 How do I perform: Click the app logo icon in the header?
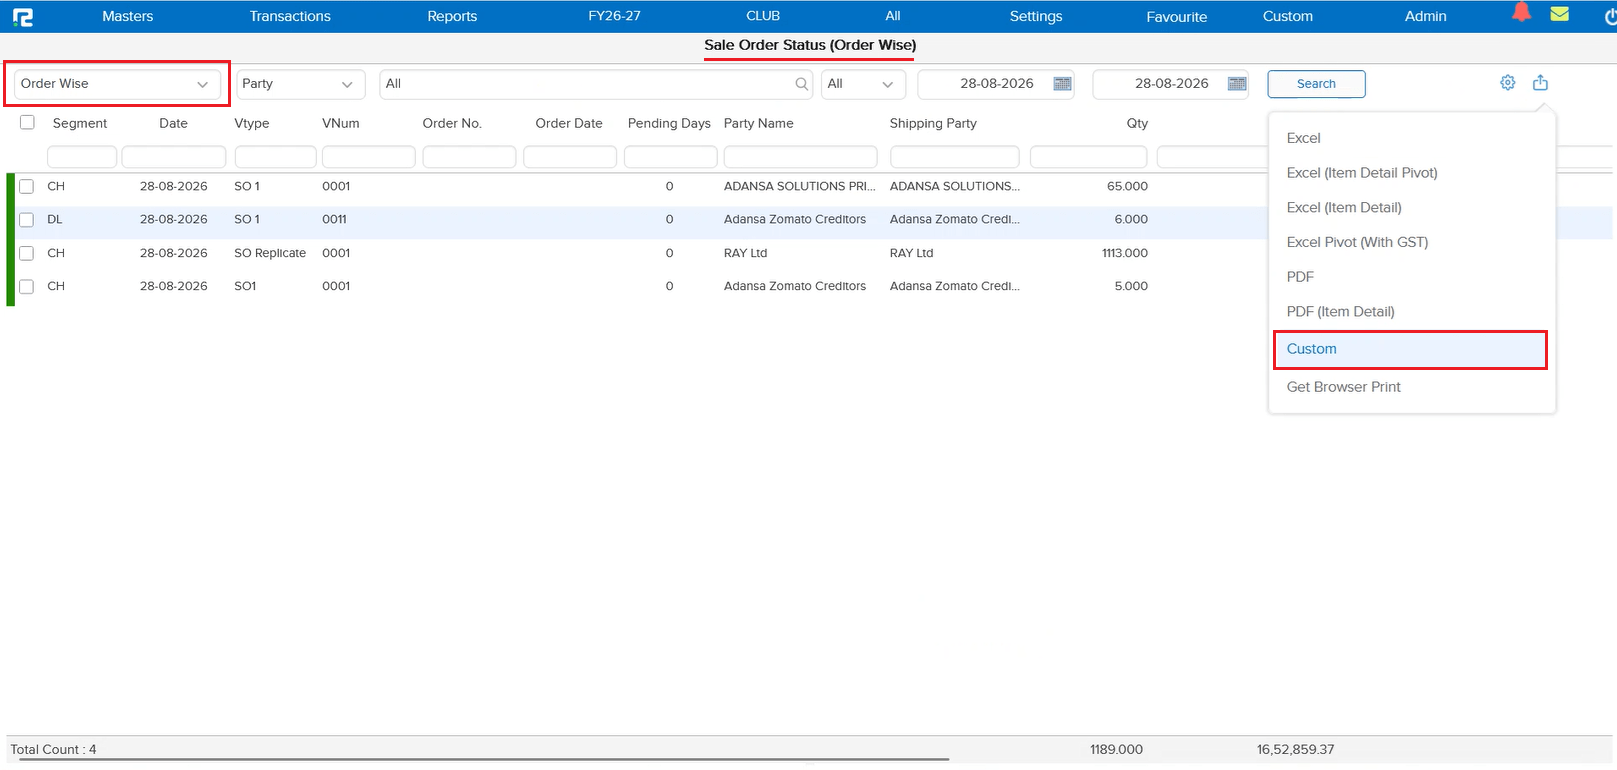pos(22,16)
